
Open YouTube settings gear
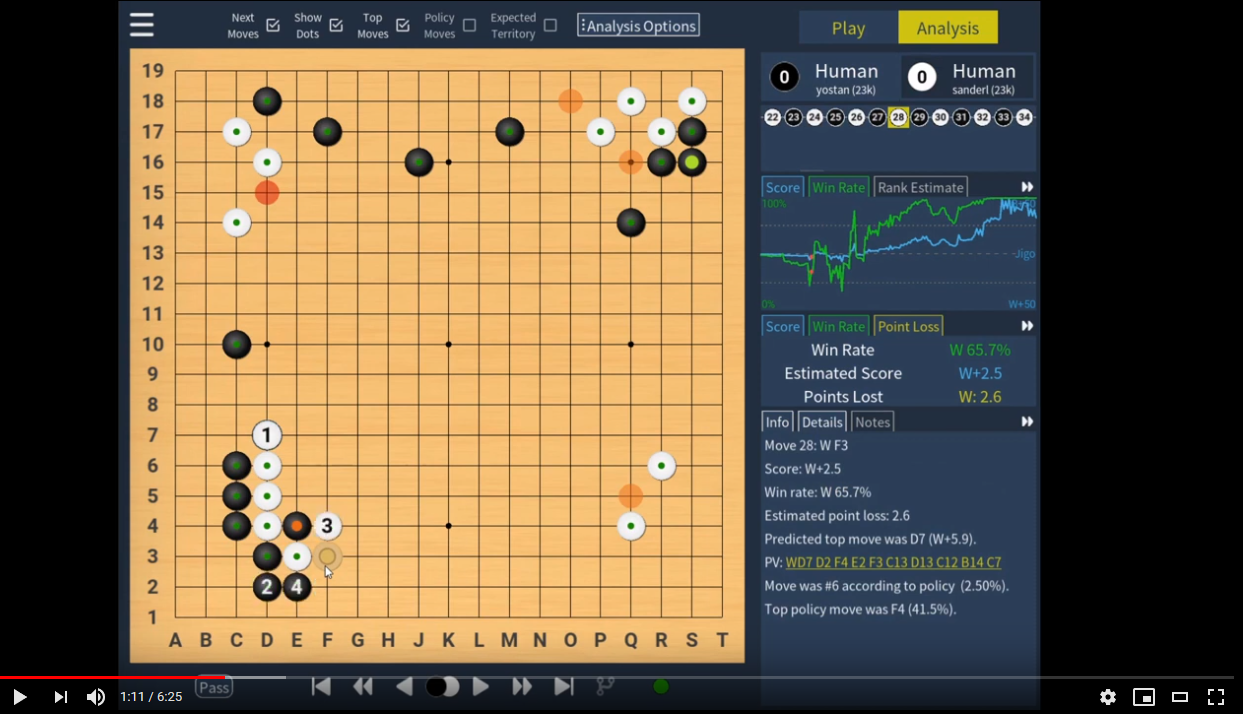1108,697
